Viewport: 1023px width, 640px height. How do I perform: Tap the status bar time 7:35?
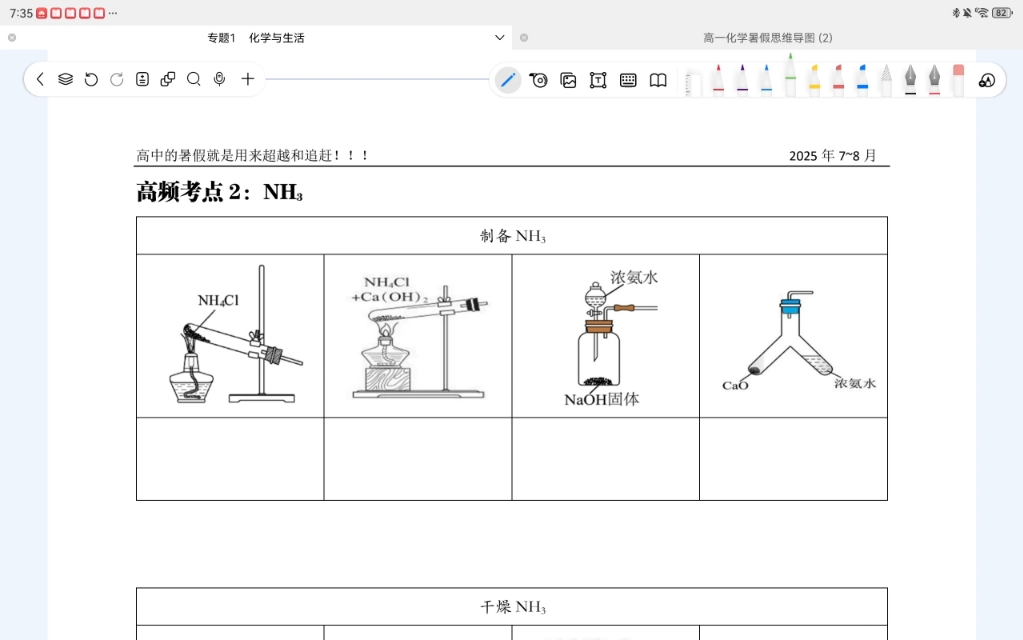tap(21, 13)
